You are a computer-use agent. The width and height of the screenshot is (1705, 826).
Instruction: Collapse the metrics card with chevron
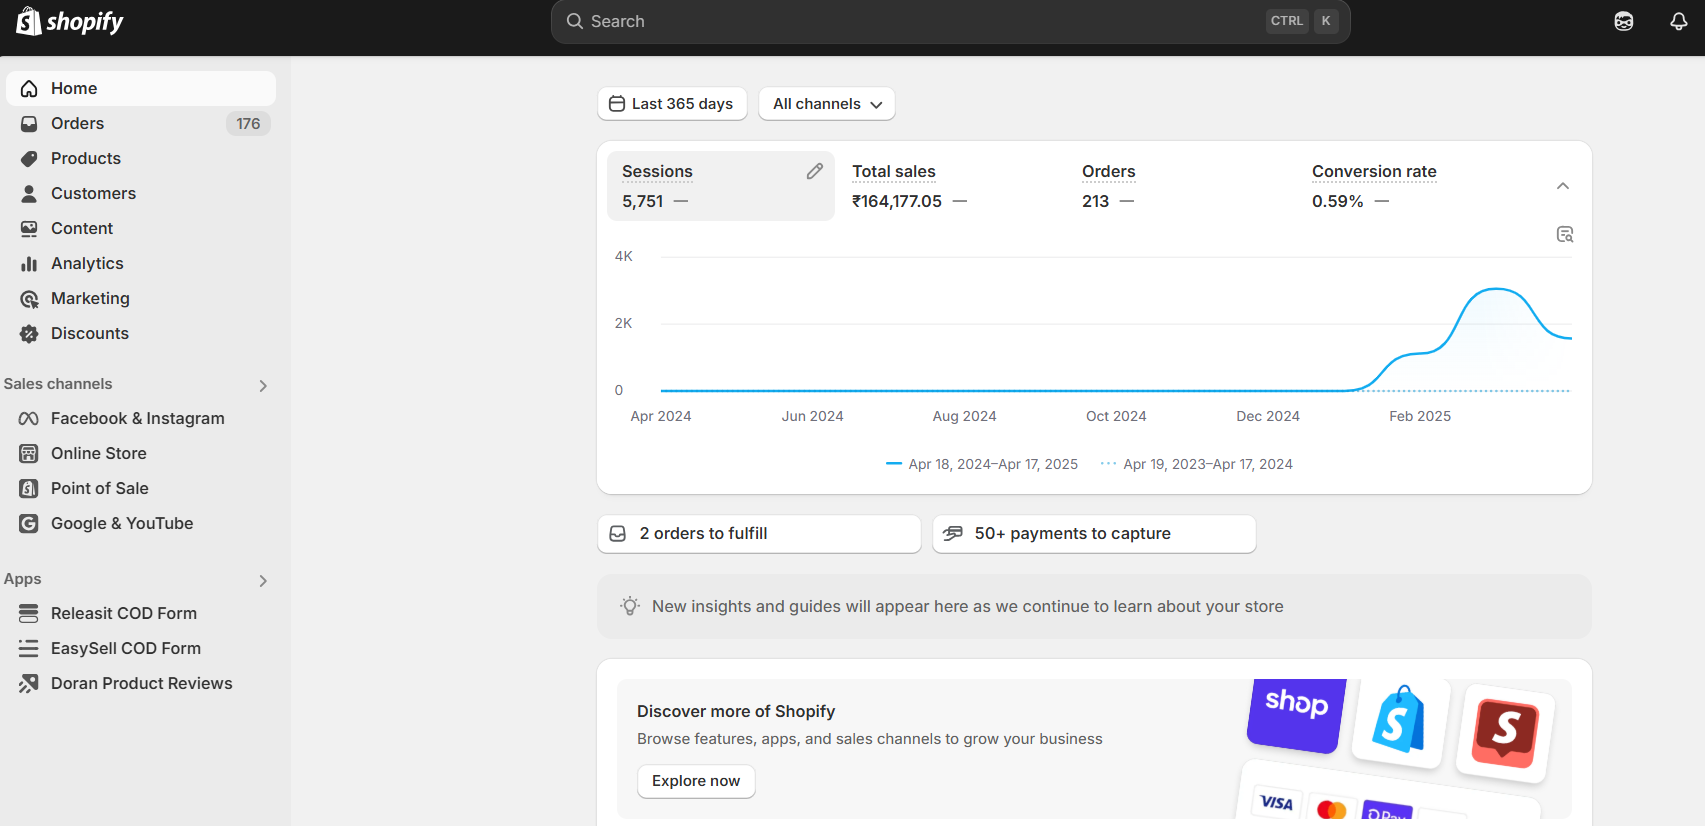tap(1562, 186)
